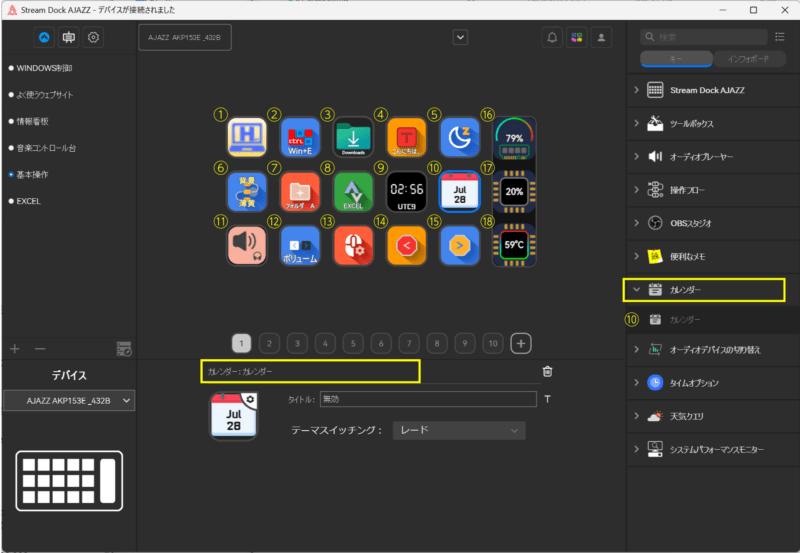Select the 背景 wallpaper key icon

pyautogui.click(x=247, y=191)
